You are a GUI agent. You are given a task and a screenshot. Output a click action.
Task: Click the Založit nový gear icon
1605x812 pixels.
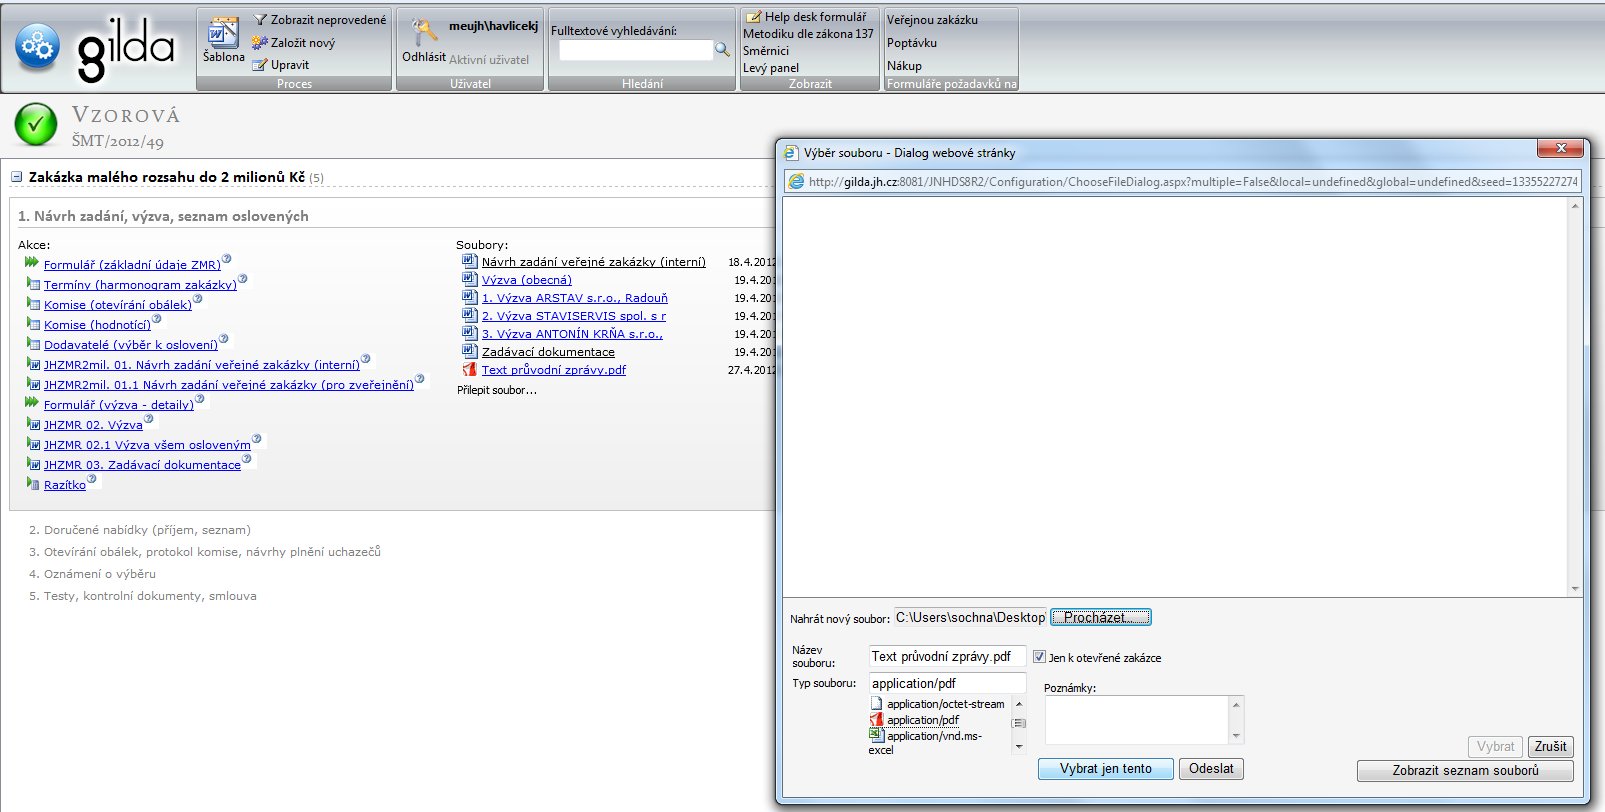(x=259, y=43)
